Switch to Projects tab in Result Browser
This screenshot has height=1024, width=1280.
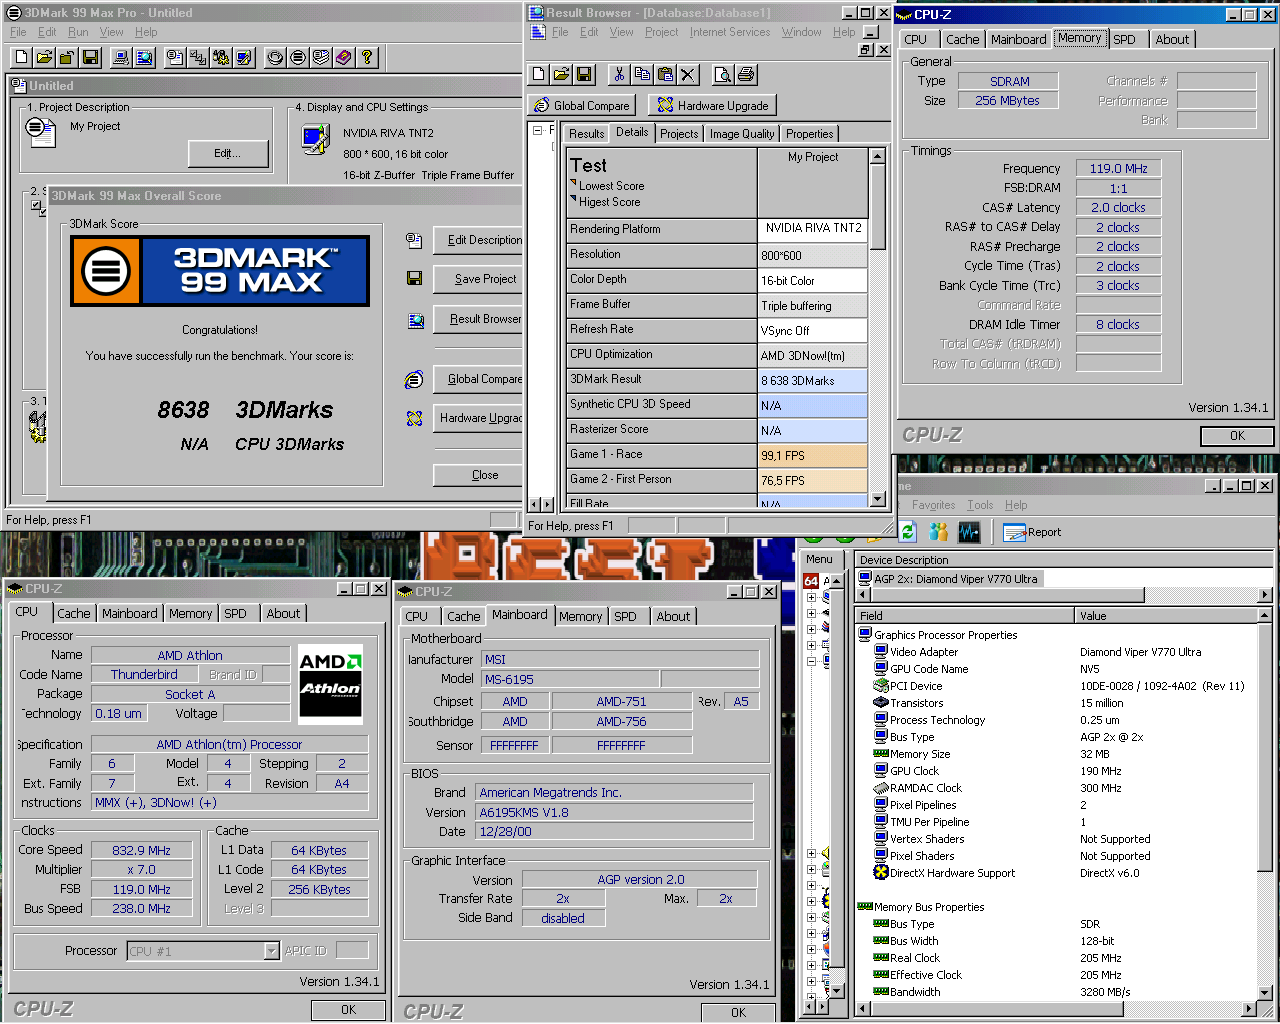[x=679, y=134]
